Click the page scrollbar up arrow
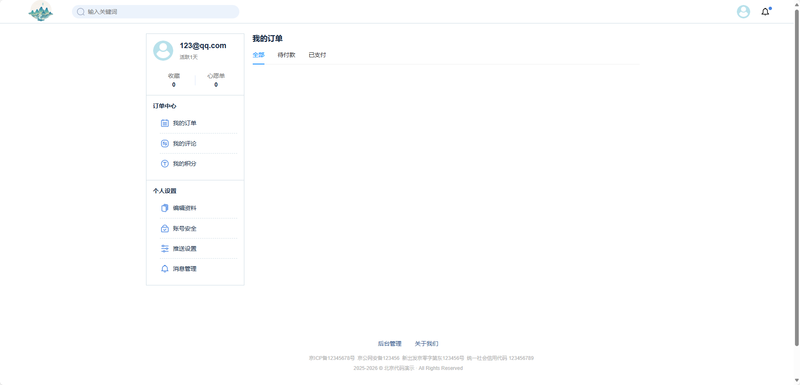 [x=796, y=4]
